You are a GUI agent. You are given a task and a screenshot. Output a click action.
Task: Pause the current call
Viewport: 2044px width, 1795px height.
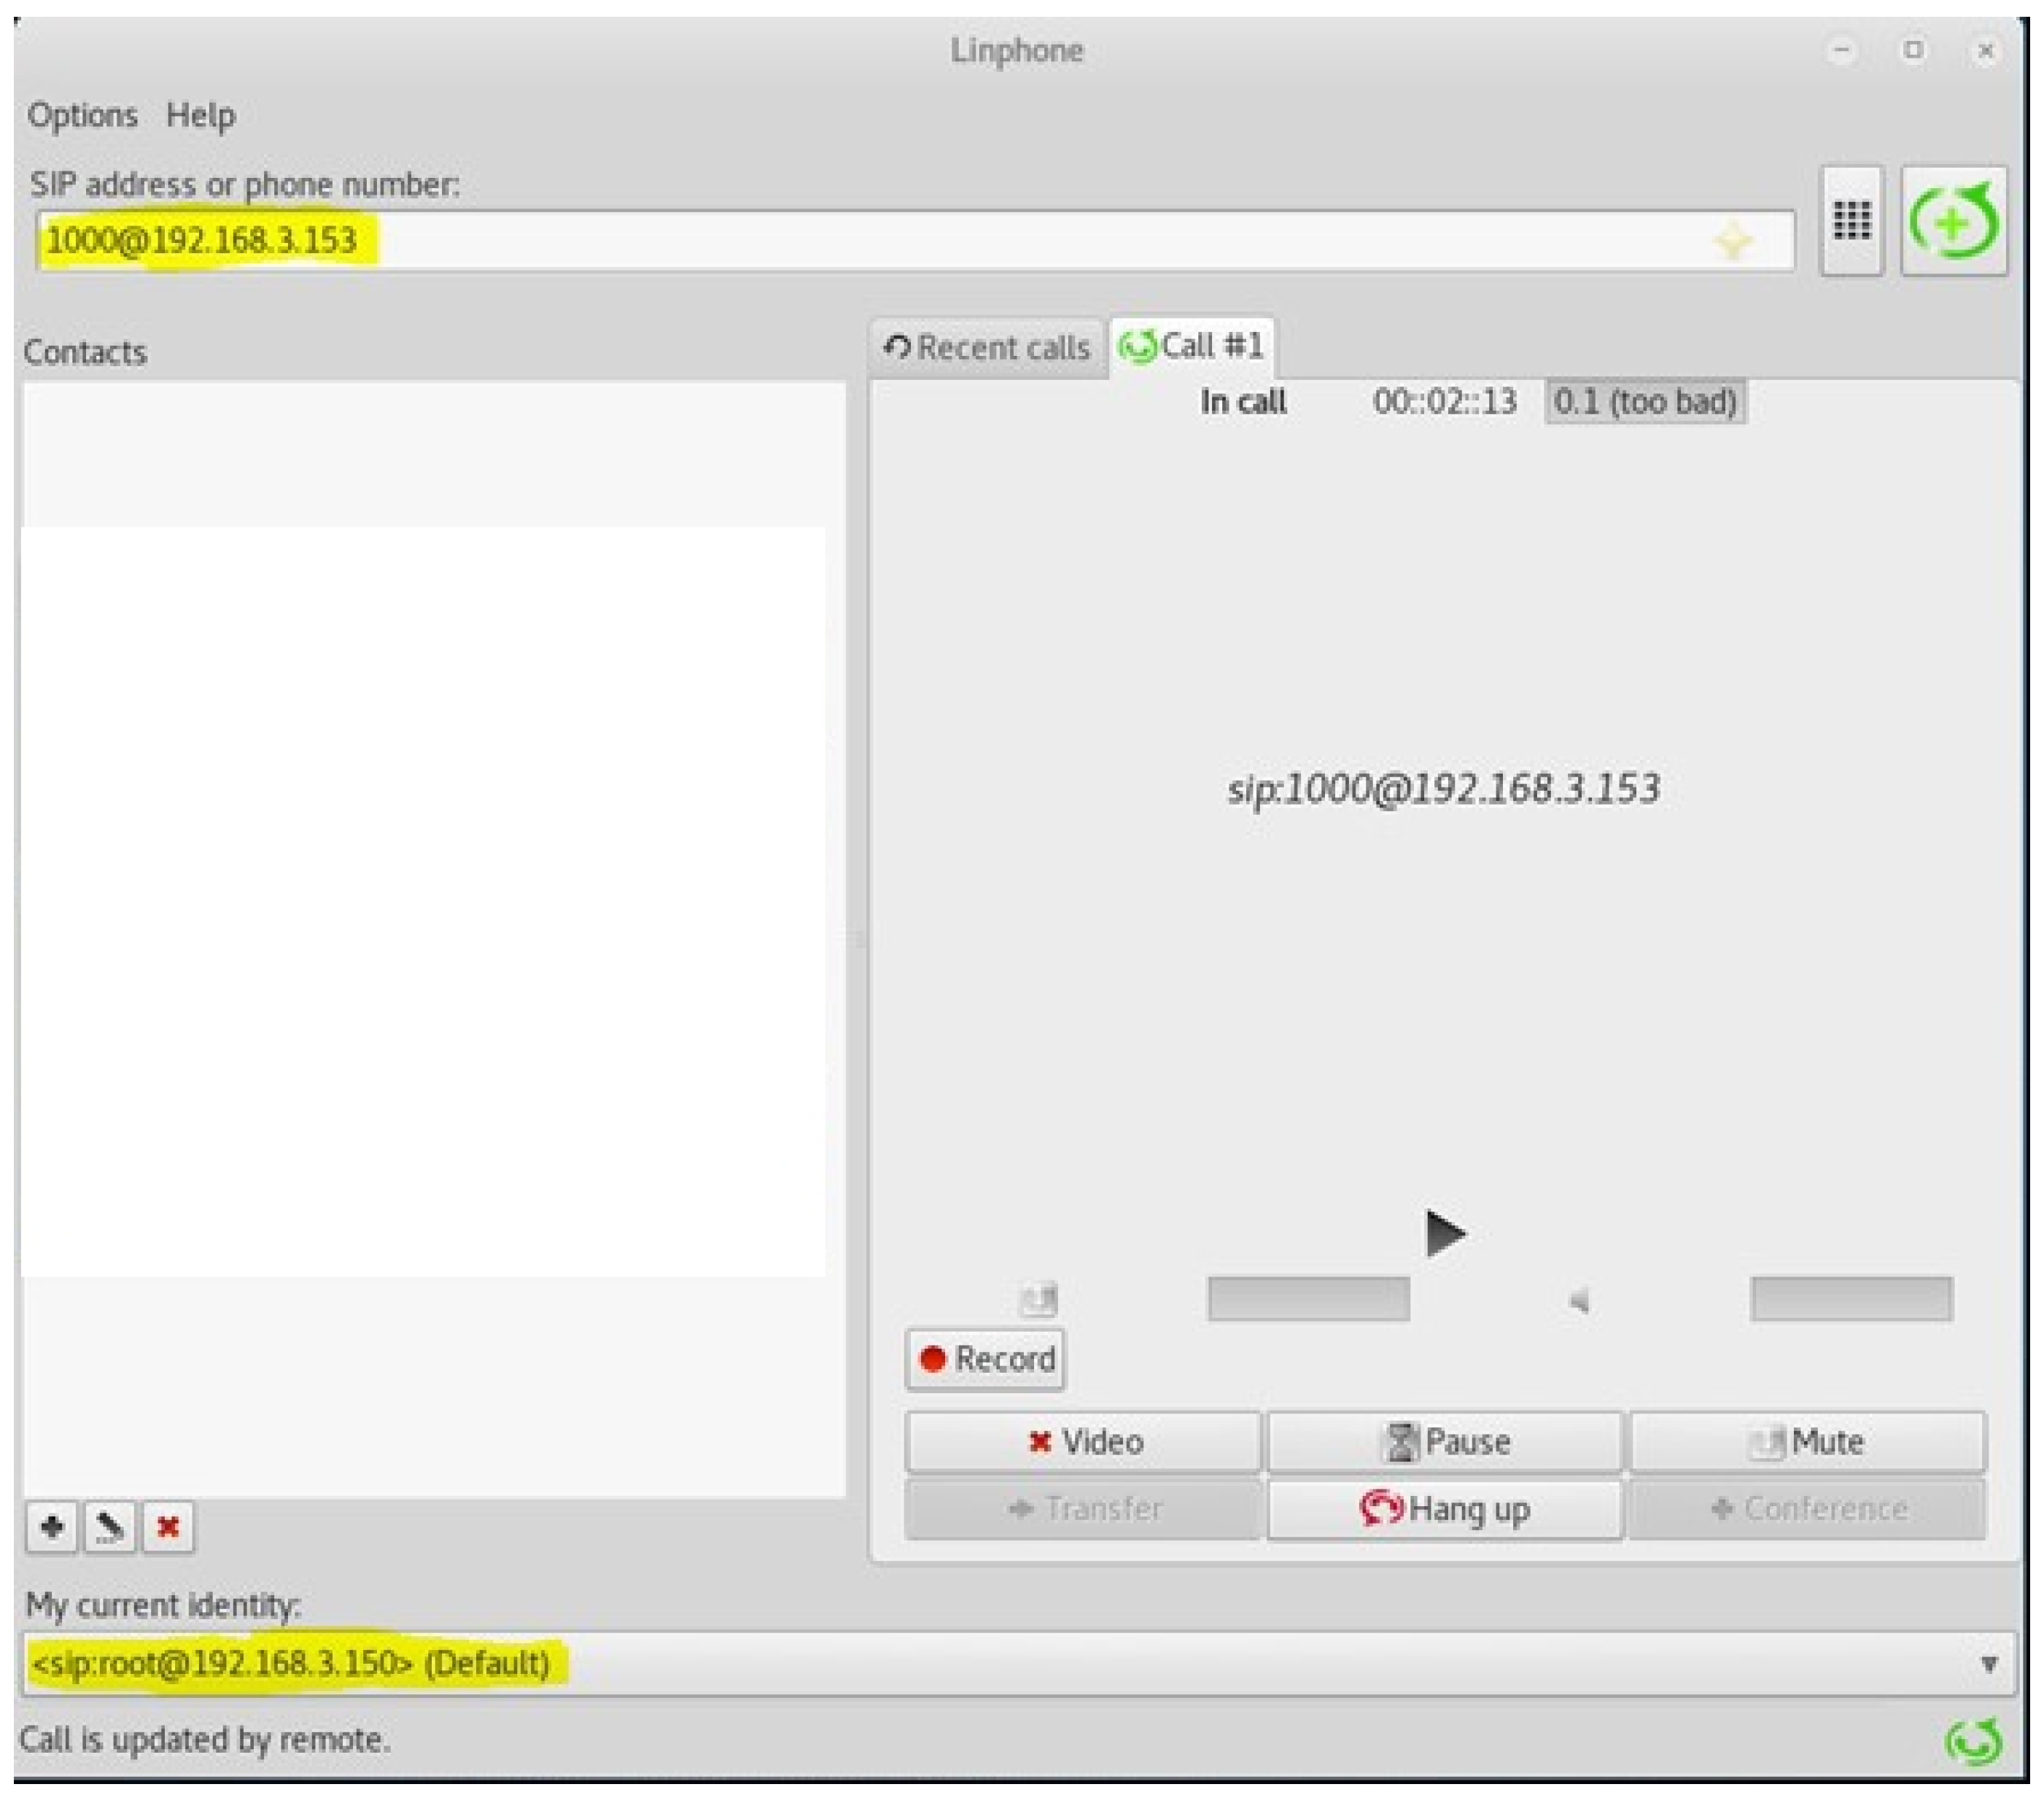click(1444, 1441)
